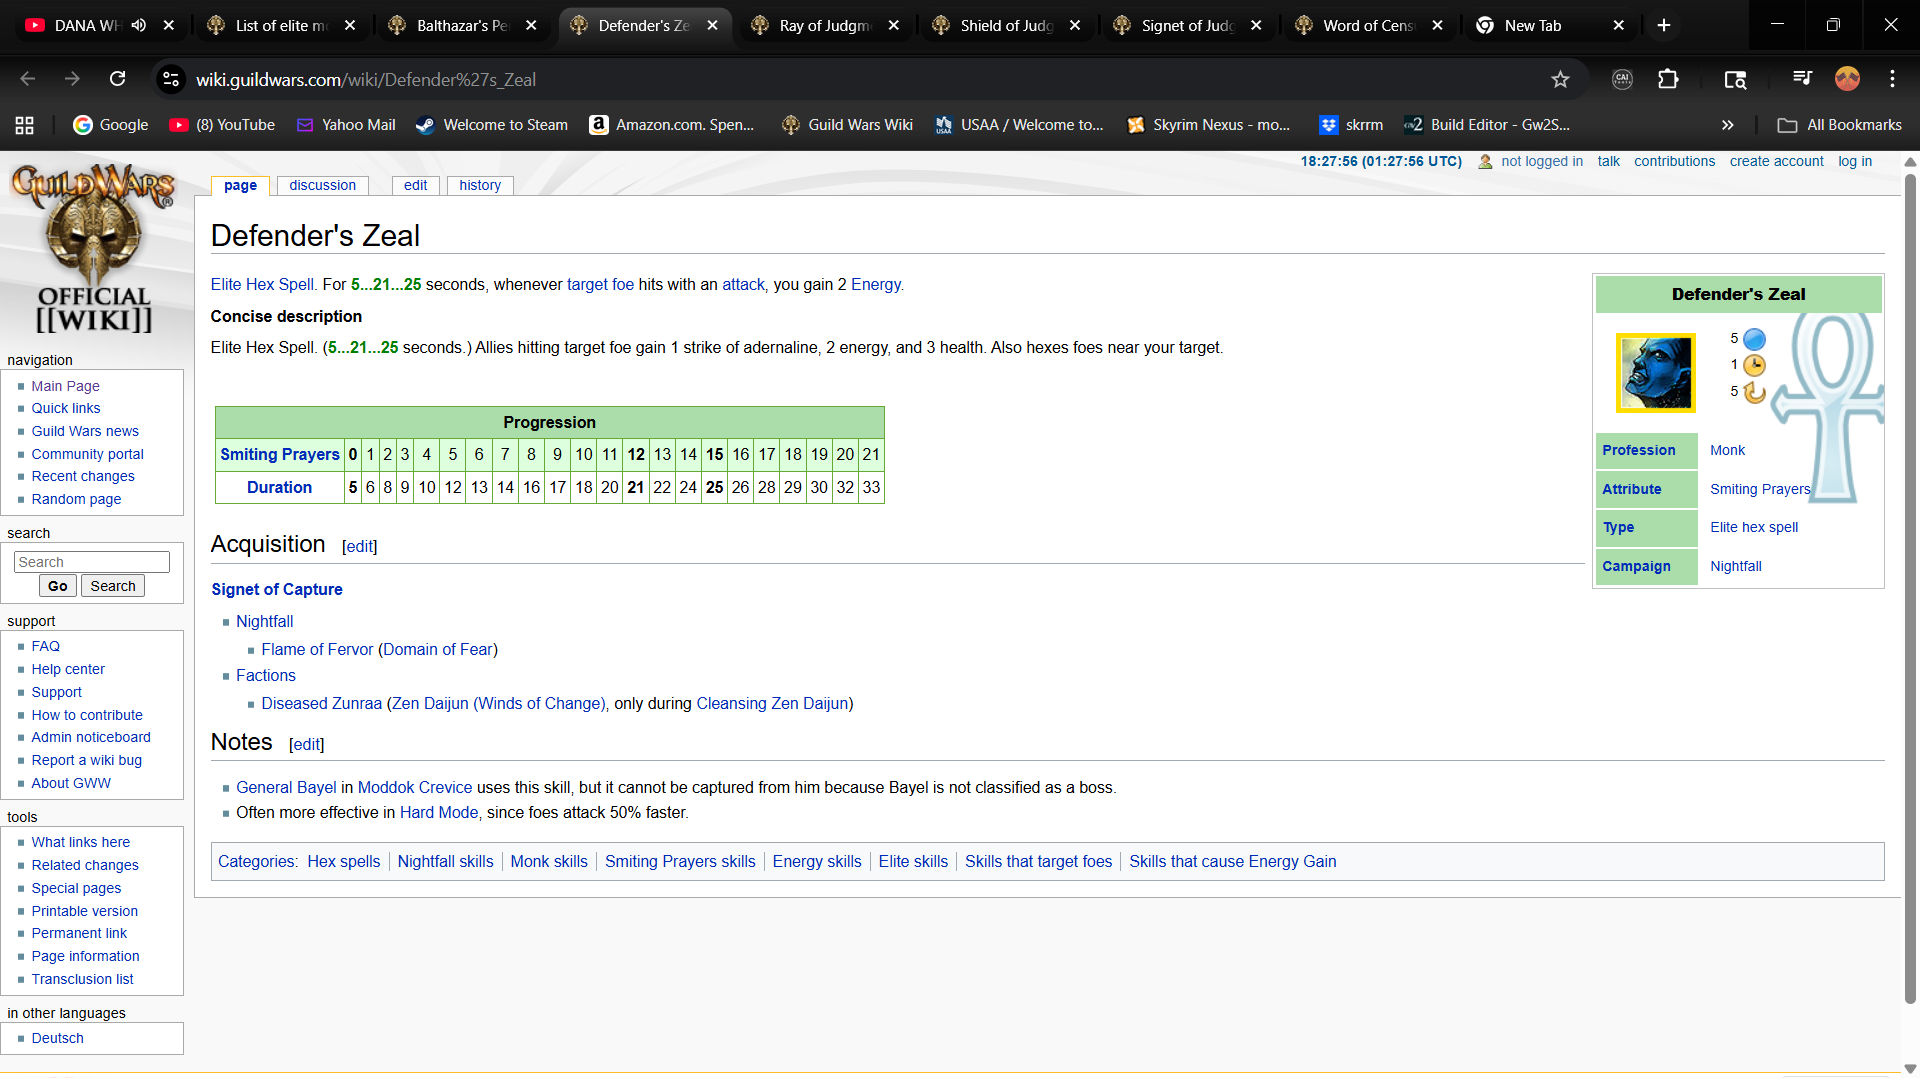Open the General Bayel link
This screenshot has height=1078, width=1920.
[x=286, y=787]
